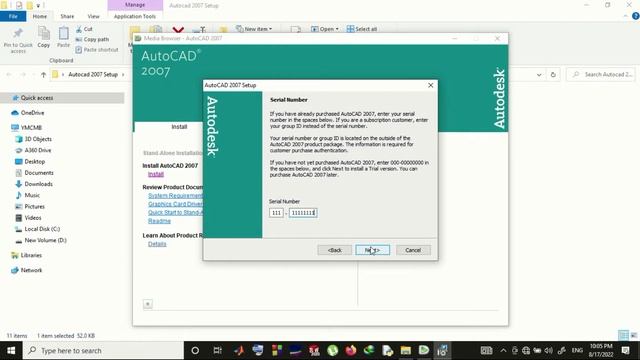Open the System Requirements link
640x360 pixels.
point(176,196)
